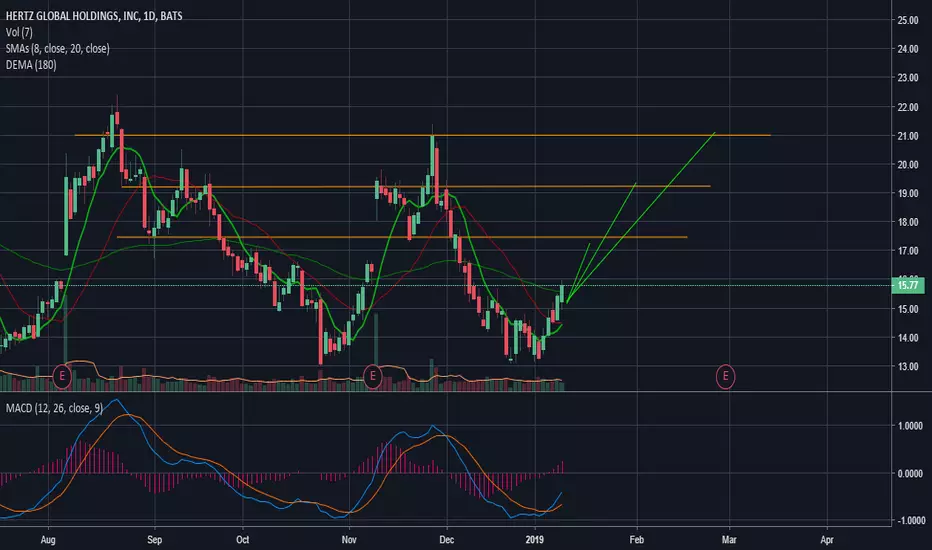Select the 21.00 orange resistance line
The height and width of the screenshot is (550, 932).
(x=422, y=136)
